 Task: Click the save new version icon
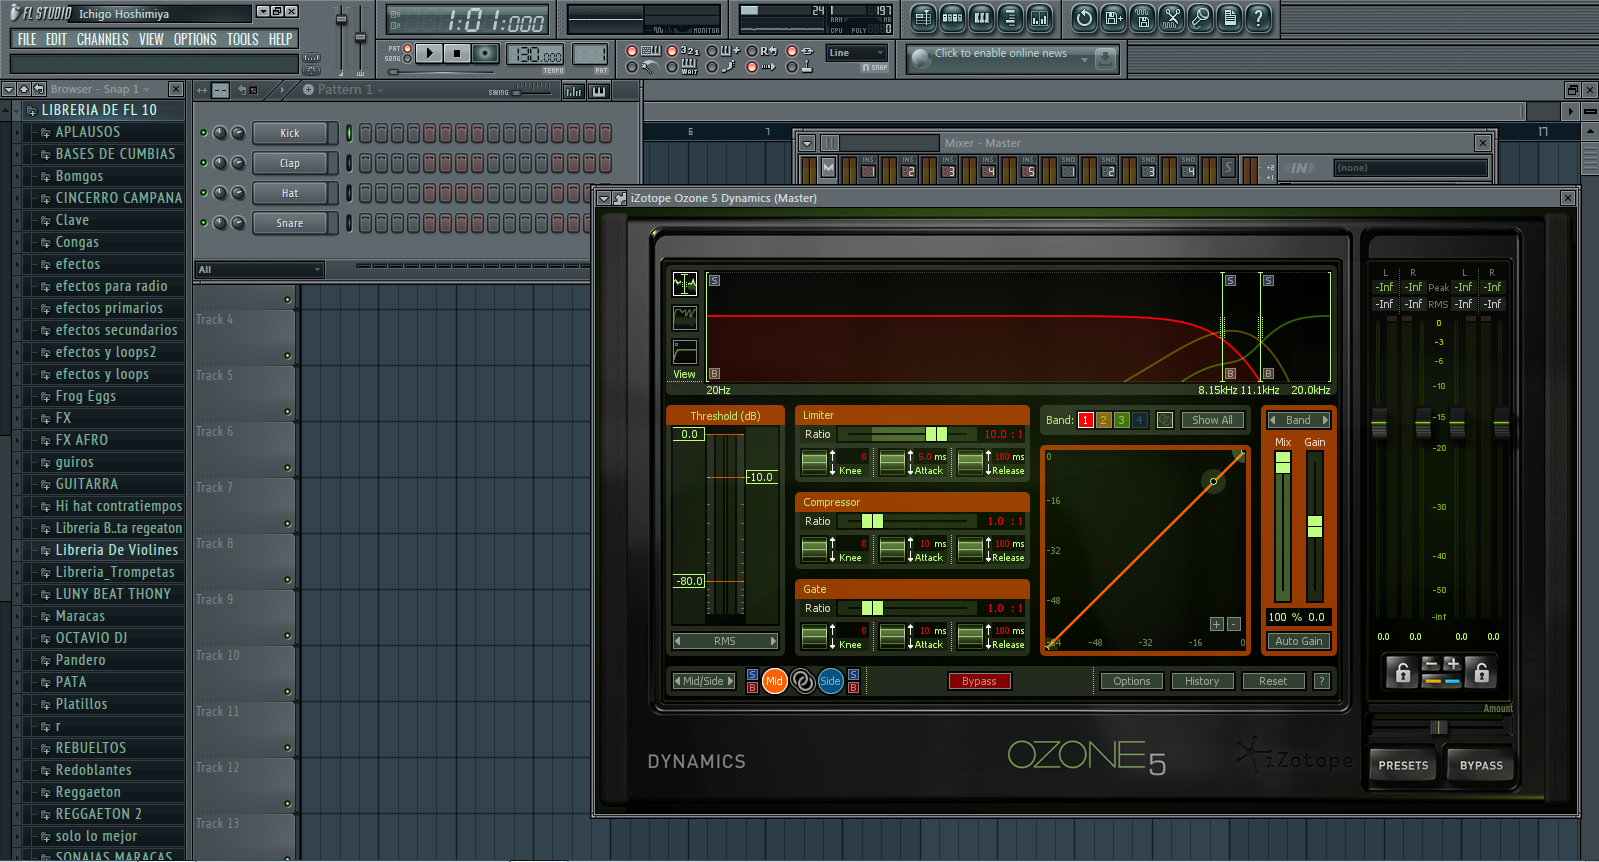point(1113,17)
